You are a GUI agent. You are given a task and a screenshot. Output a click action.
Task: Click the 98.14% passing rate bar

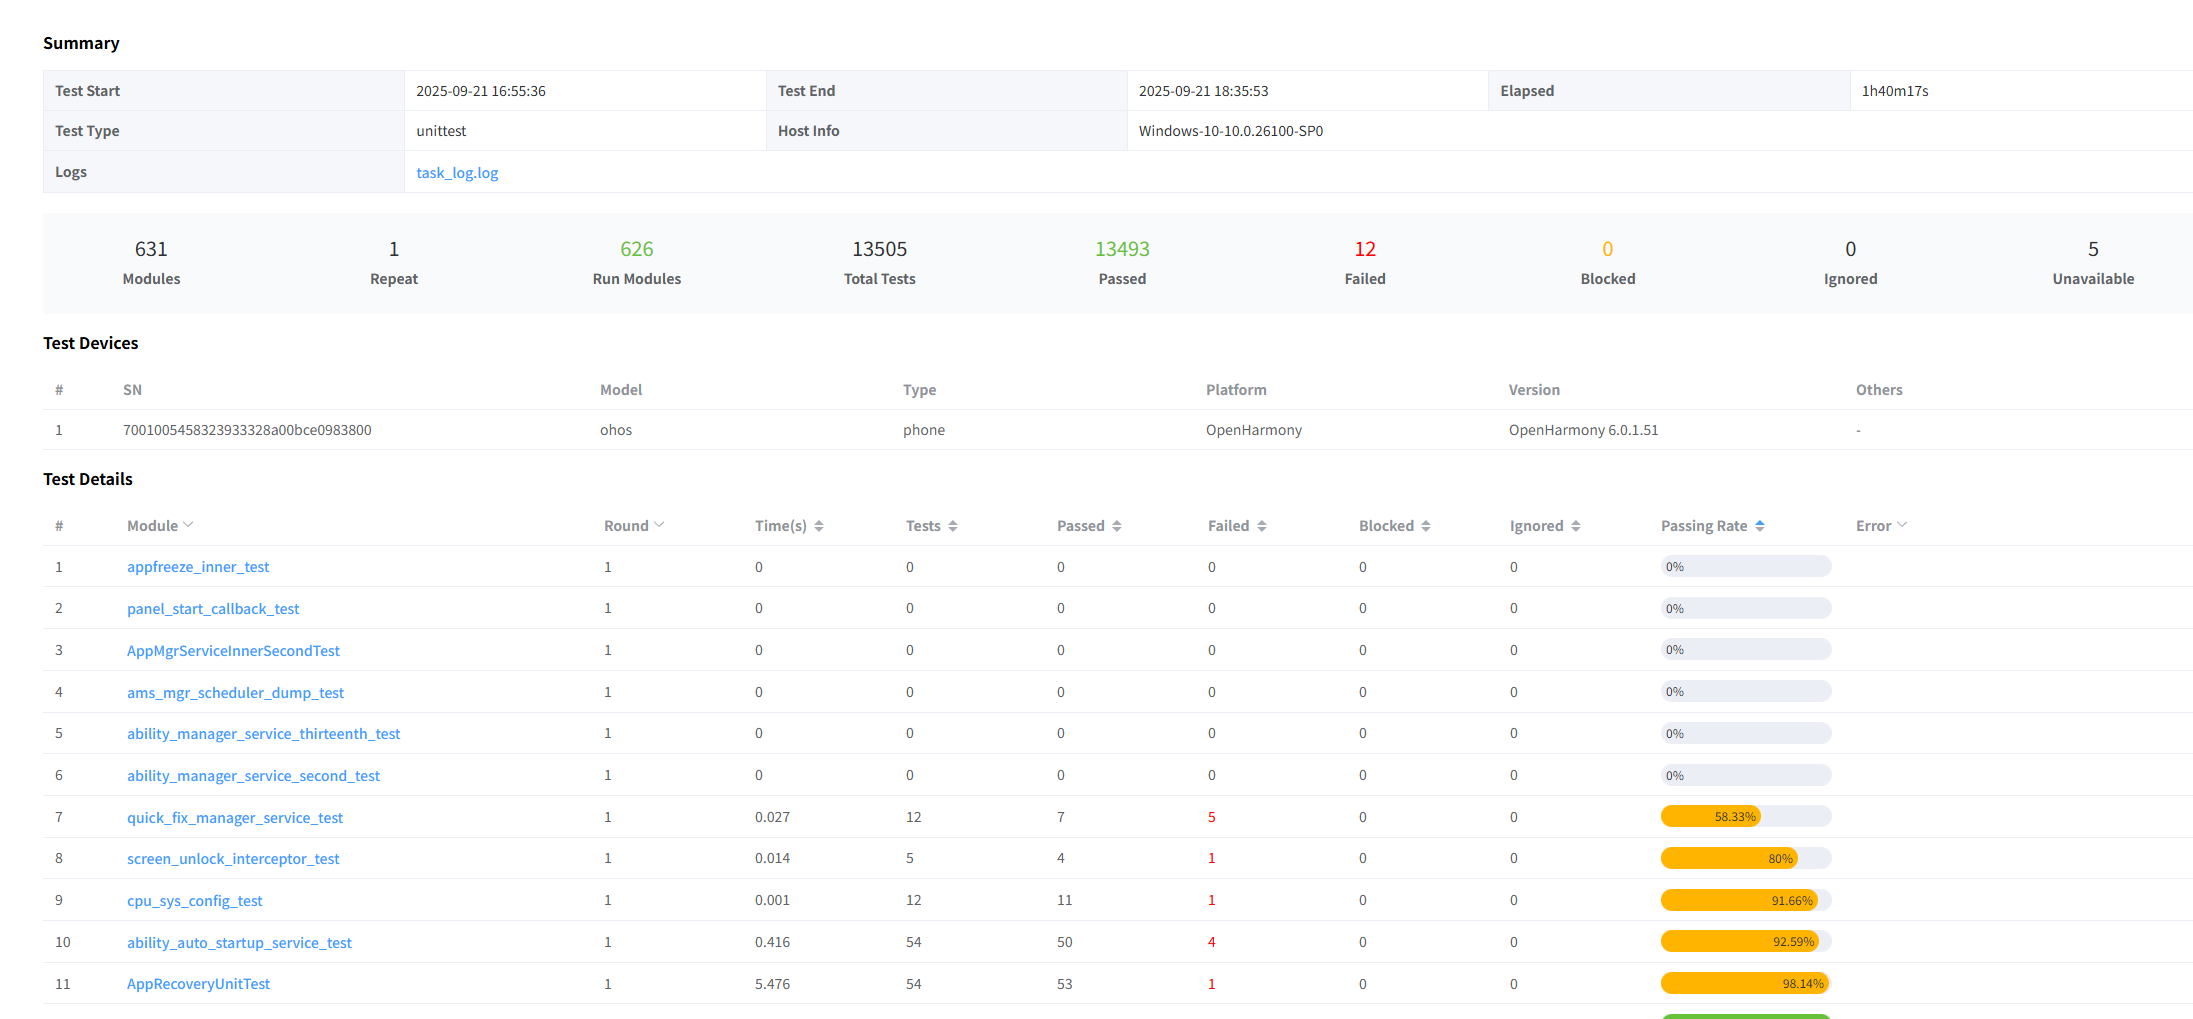coord(1746,984)
